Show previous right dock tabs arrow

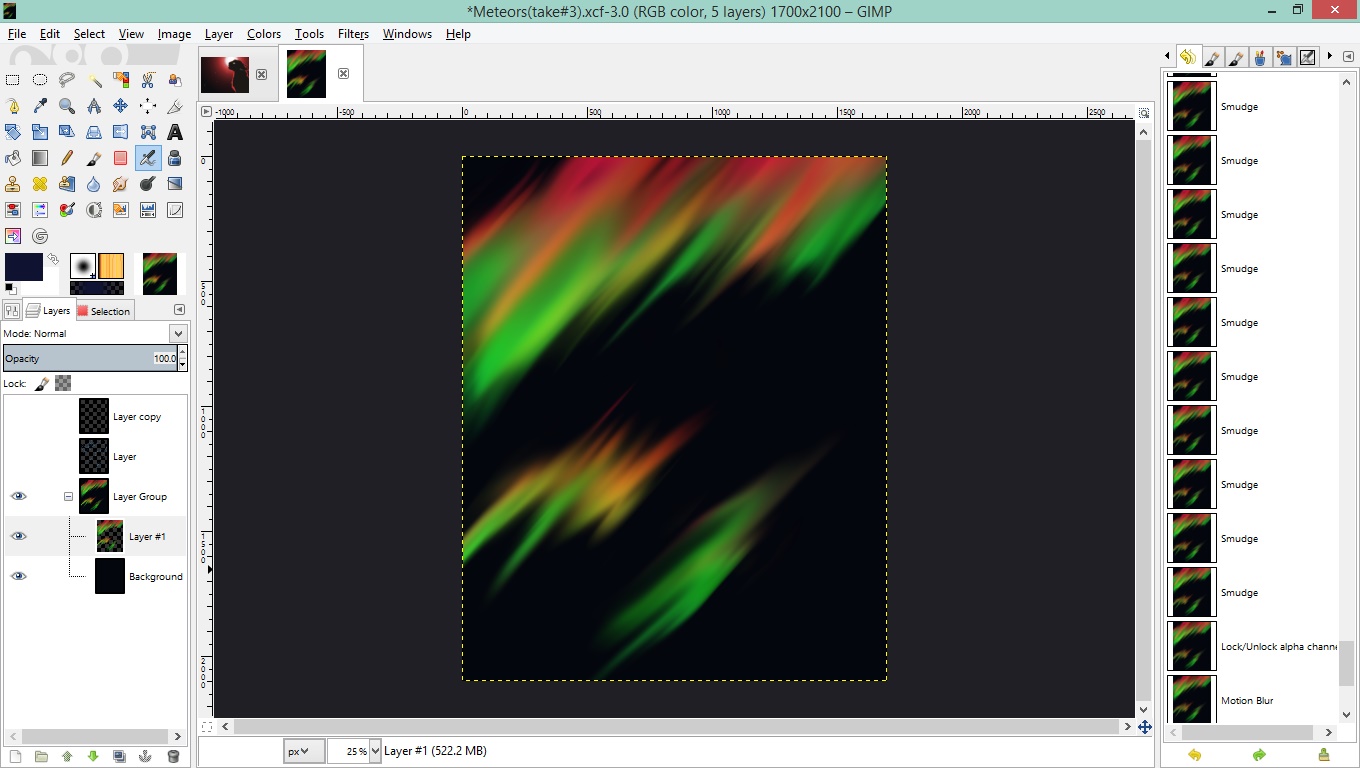tap(1167, 56)
